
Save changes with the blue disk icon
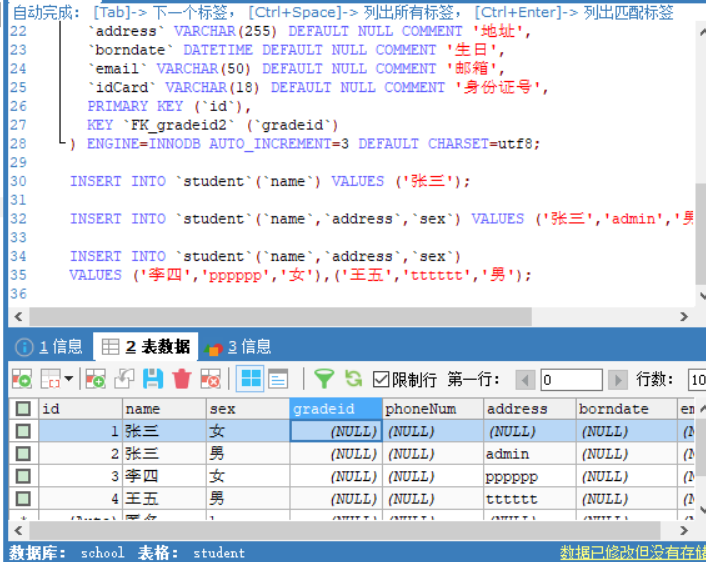pyautogui.click(x=153, y=379)
